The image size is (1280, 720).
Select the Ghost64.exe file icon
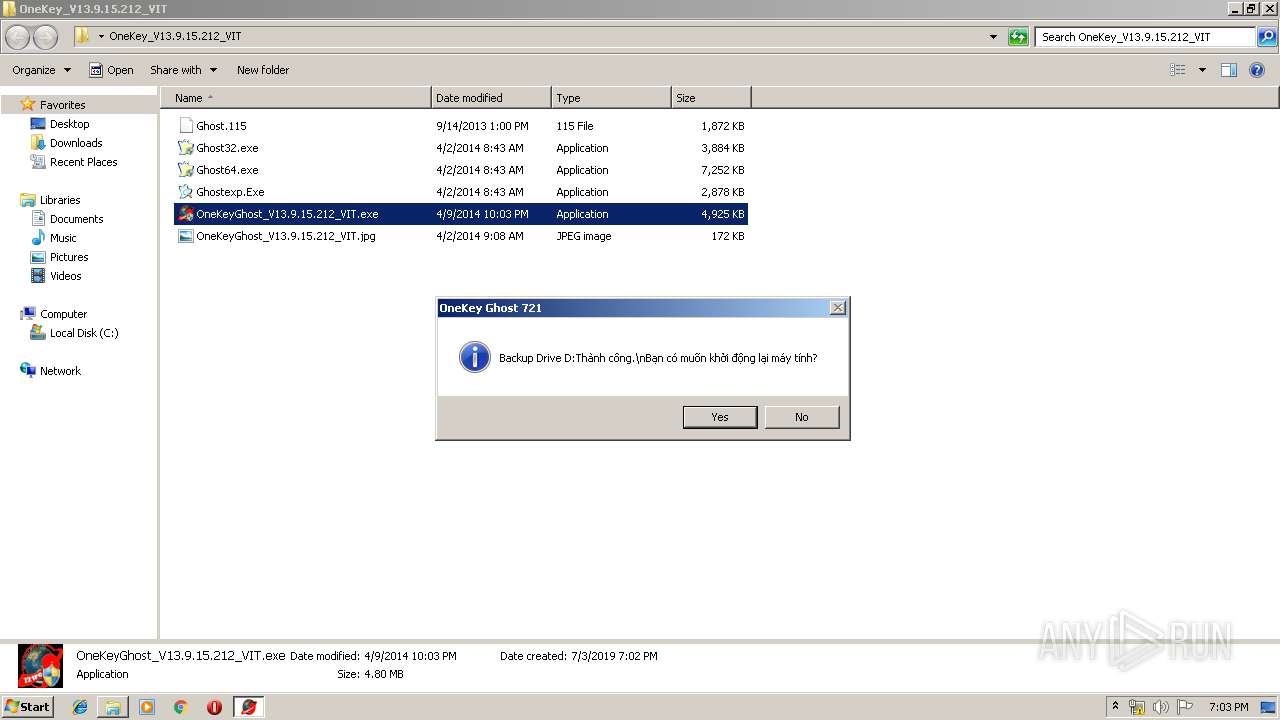point(186,170)
